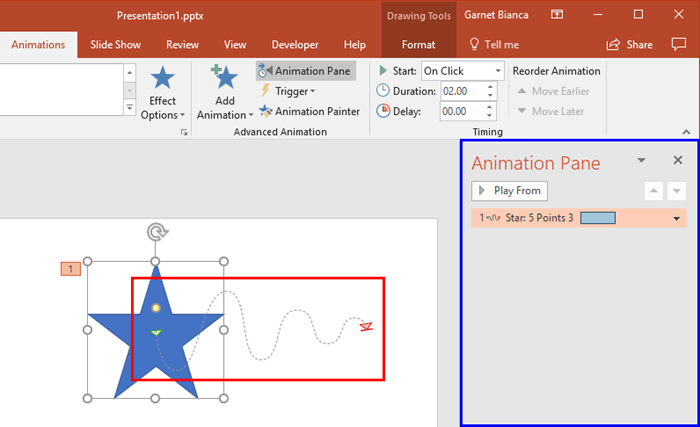Click inside the Delay value field
This screenshot has width=700, height=427.
click(462, 111)
